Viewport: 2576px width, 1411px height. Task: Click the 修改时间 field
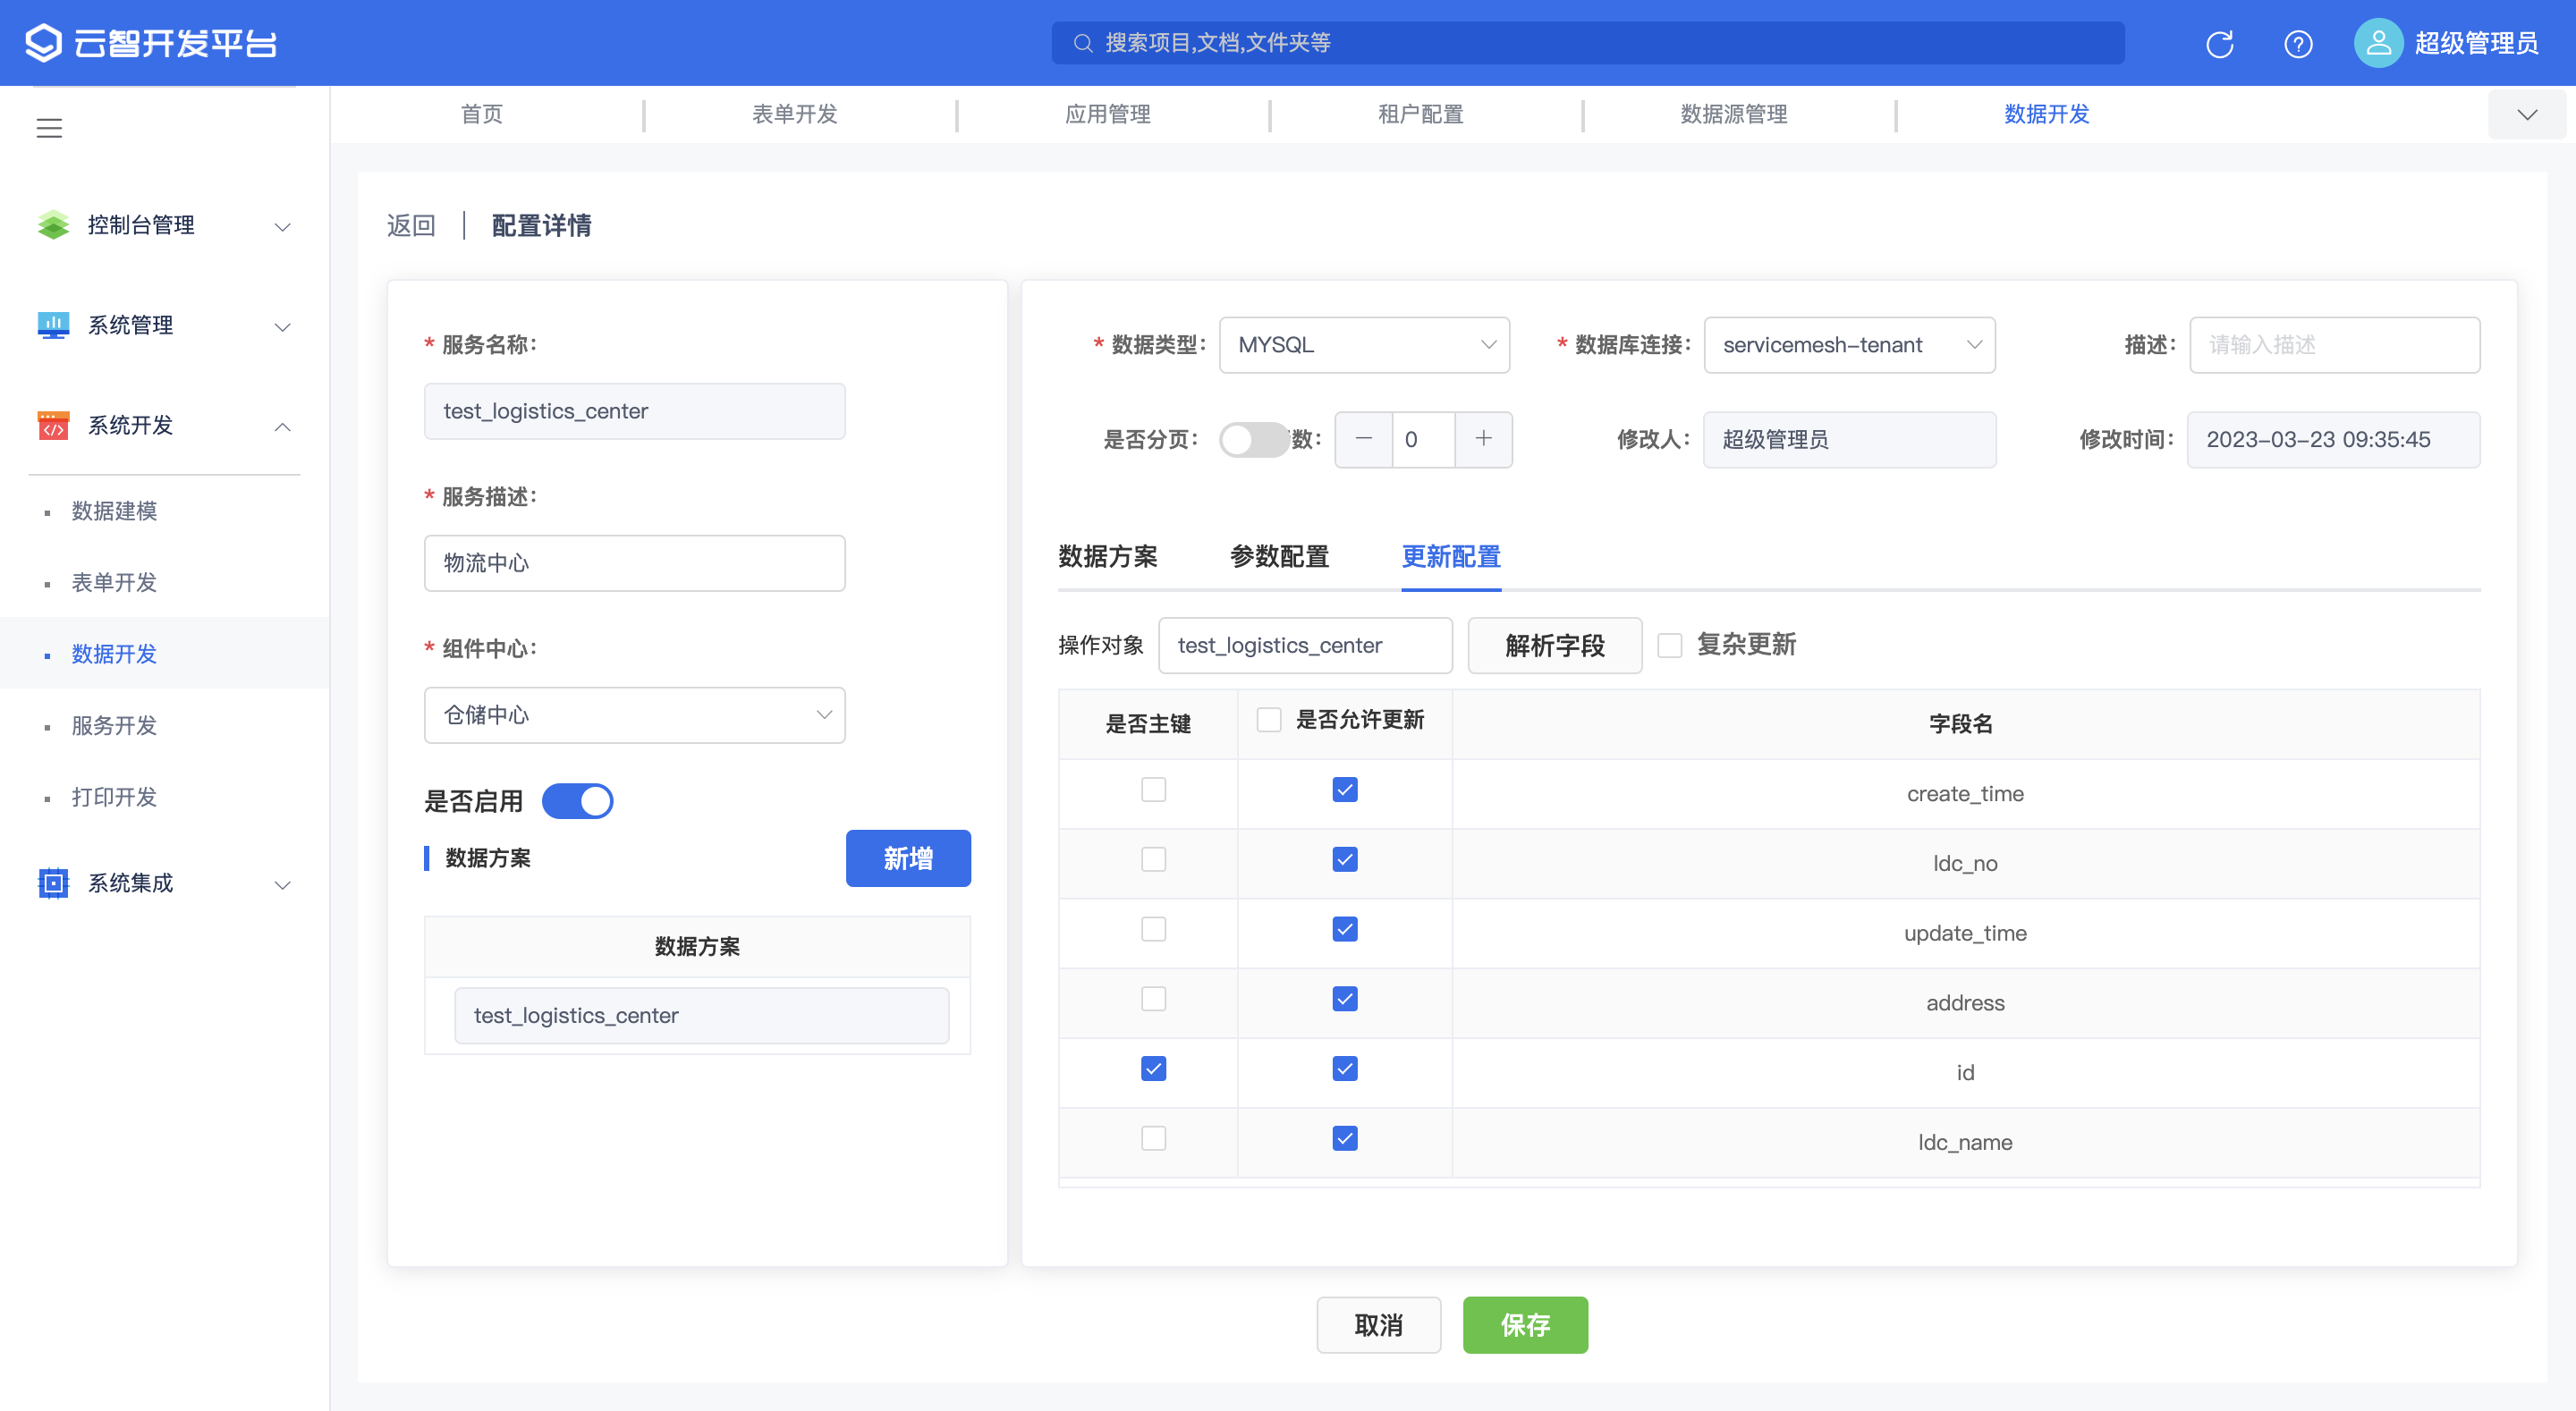tap(2333, 439)
